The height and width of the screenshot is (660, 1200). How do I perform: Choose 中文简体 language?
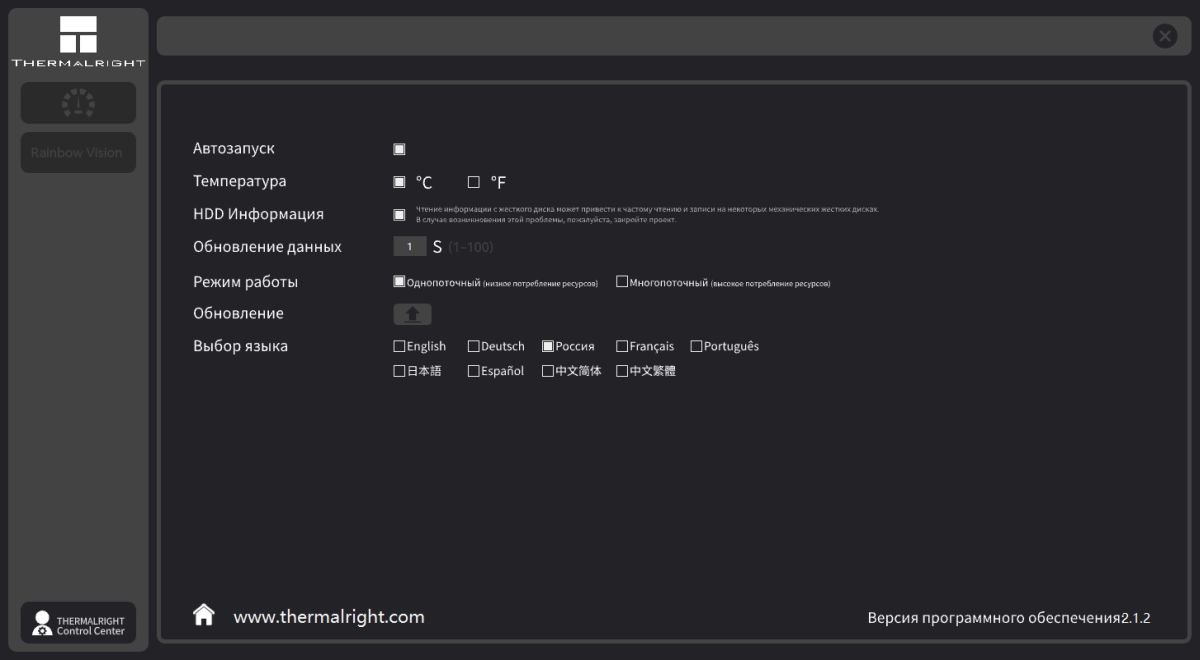[548, 371]
